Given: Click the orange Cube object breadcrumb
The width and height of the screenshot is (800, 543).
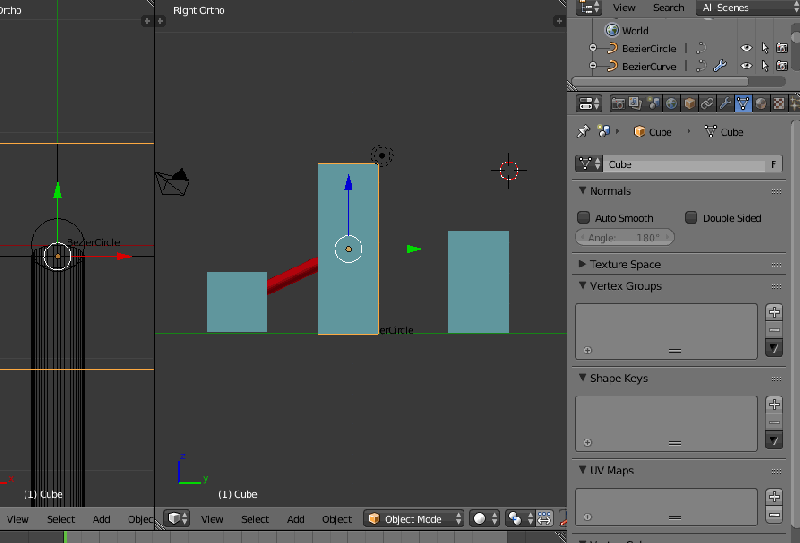Looking at the screenshot, I should pos(653,132).
